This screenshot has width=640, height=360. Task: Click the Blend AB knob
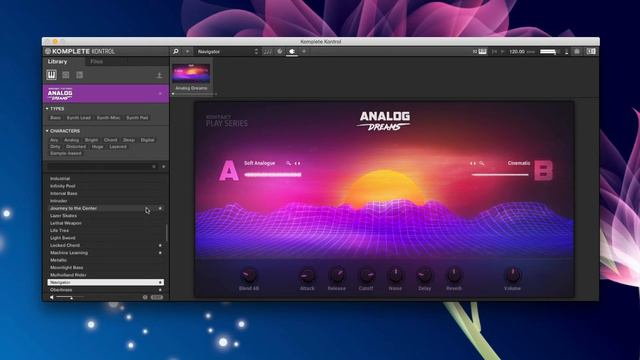click(249, 276)
